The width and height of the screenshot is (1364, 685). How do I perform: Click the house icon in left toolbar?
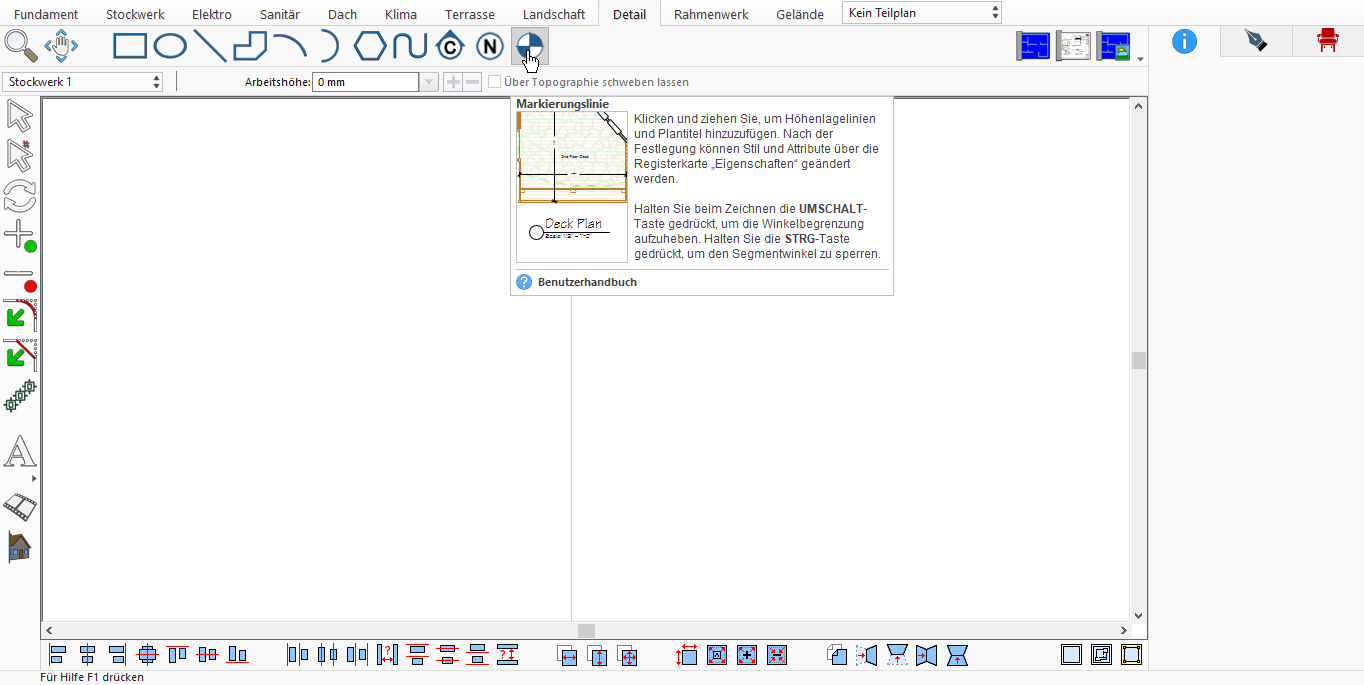coord(20,546)
